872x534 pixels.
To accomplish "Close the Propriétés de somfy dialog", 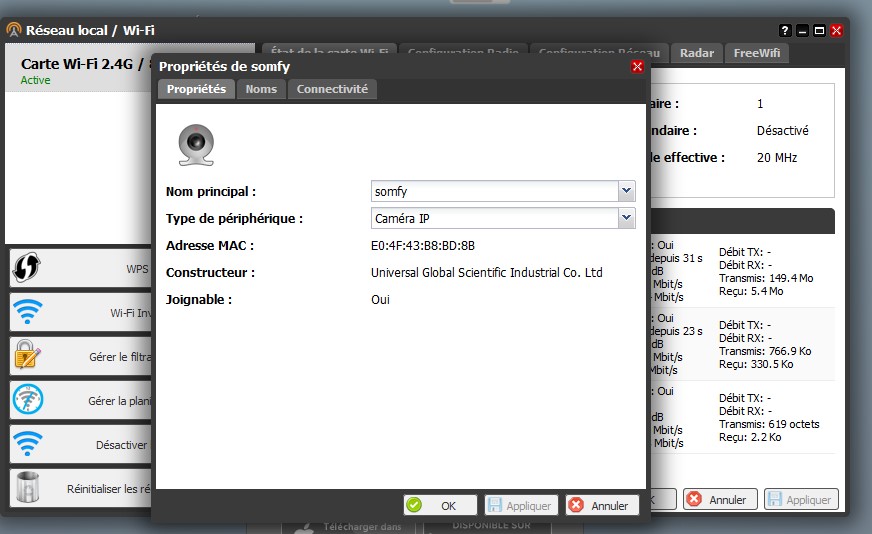I will pos(637,67).
